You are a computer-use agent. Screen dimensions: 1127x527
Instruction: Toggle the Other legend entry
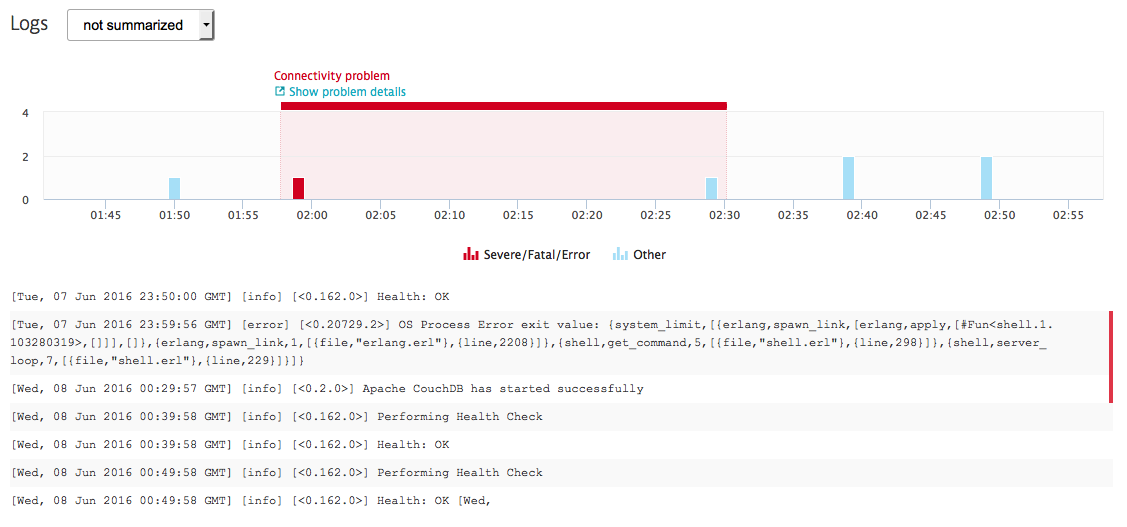point(640,255)
